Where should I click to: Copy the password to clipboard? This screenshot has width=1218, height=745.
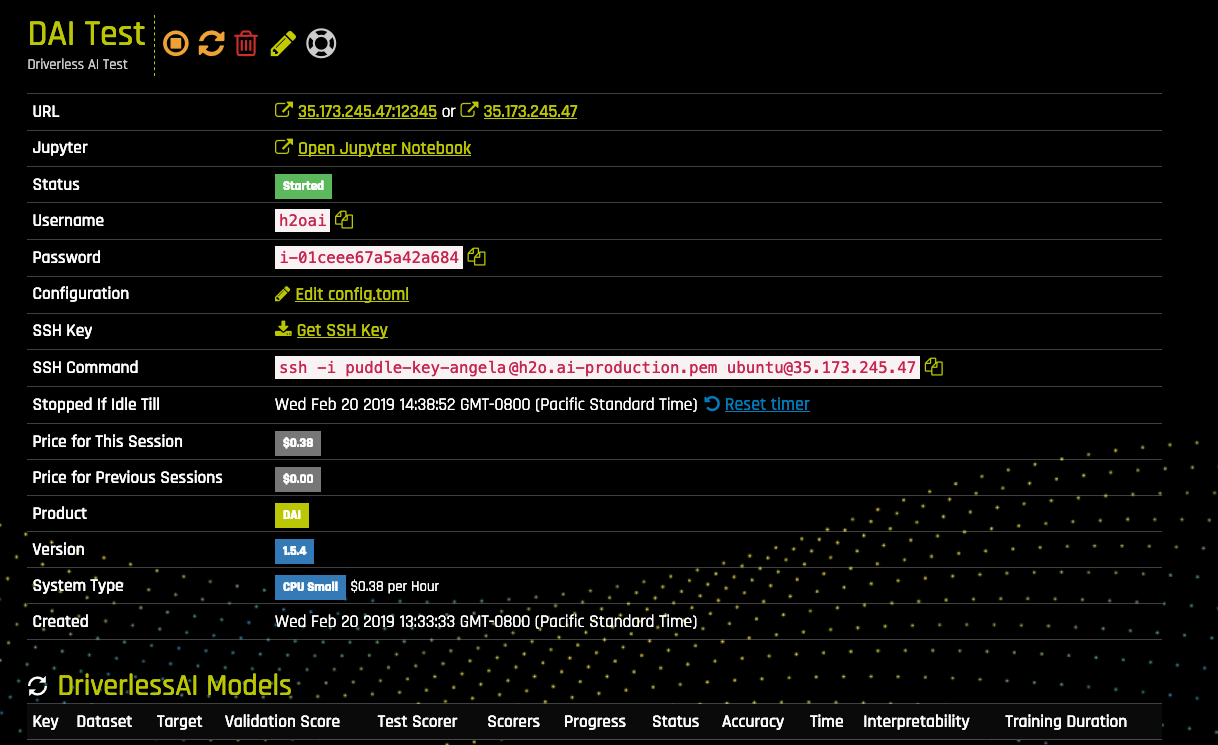pyautogui.click(x=477, y=257)
